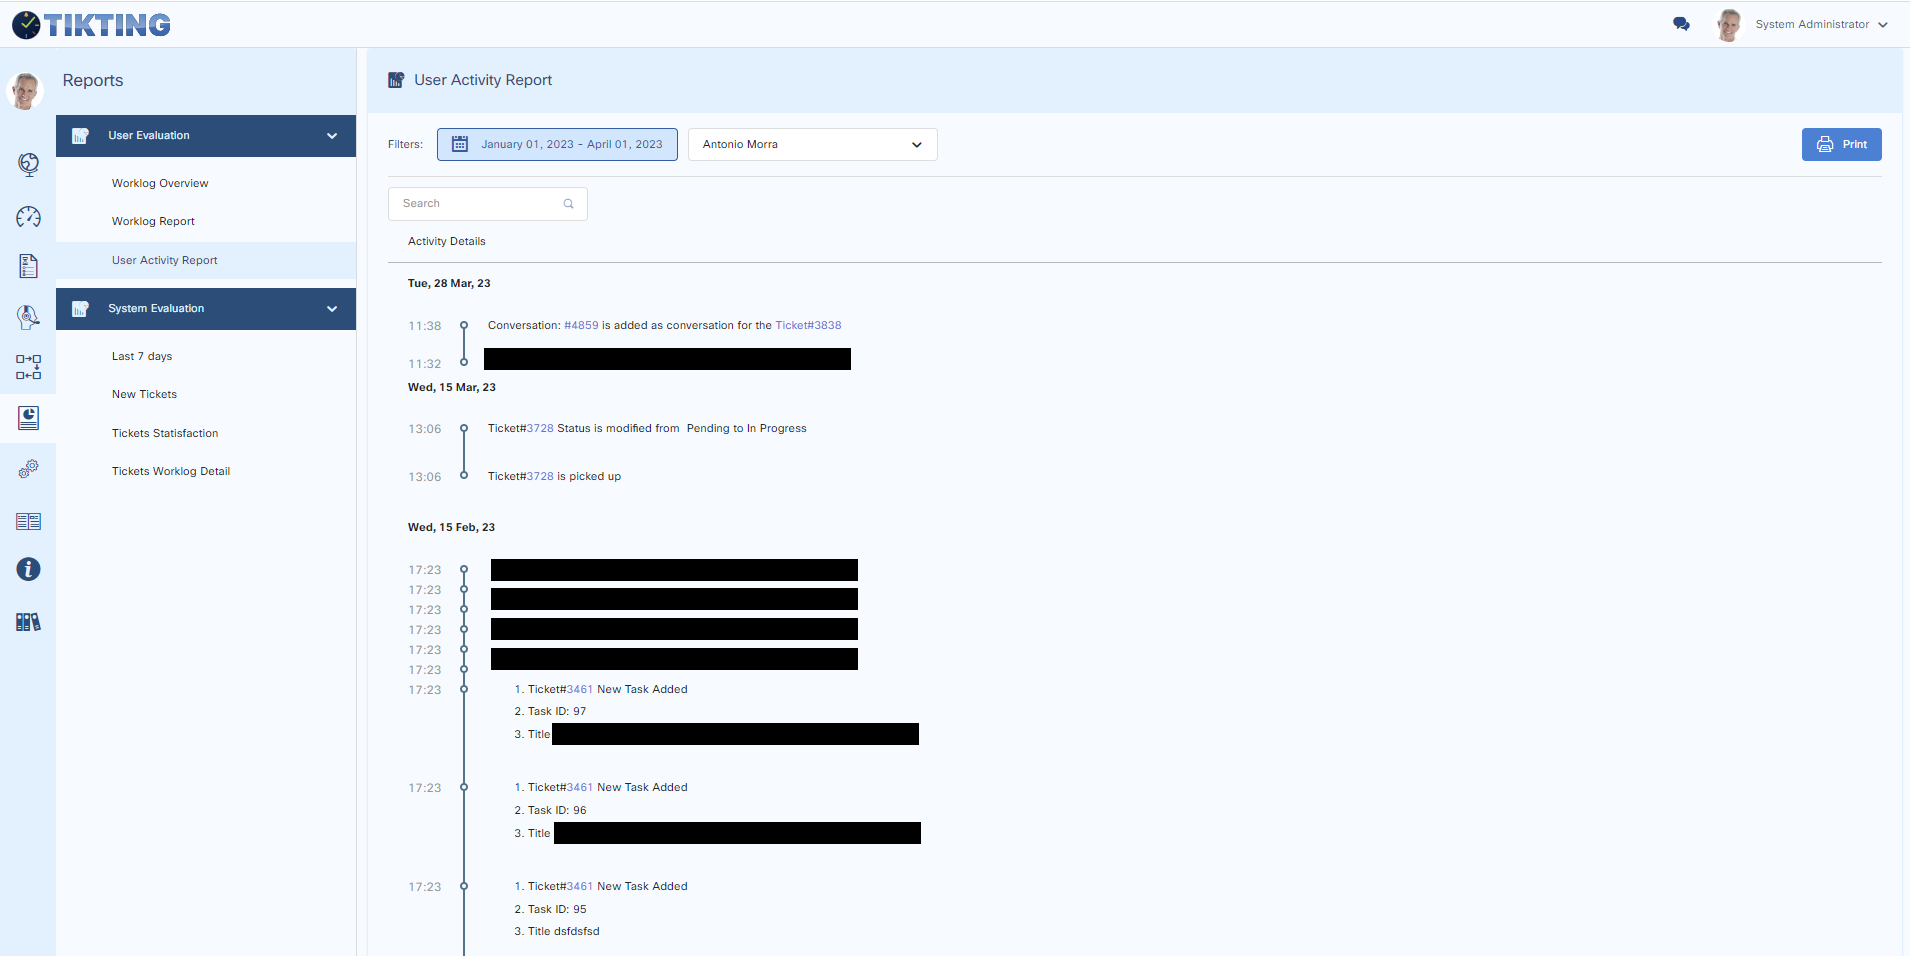Open the Ticket#3838 link

coord(808,325)
